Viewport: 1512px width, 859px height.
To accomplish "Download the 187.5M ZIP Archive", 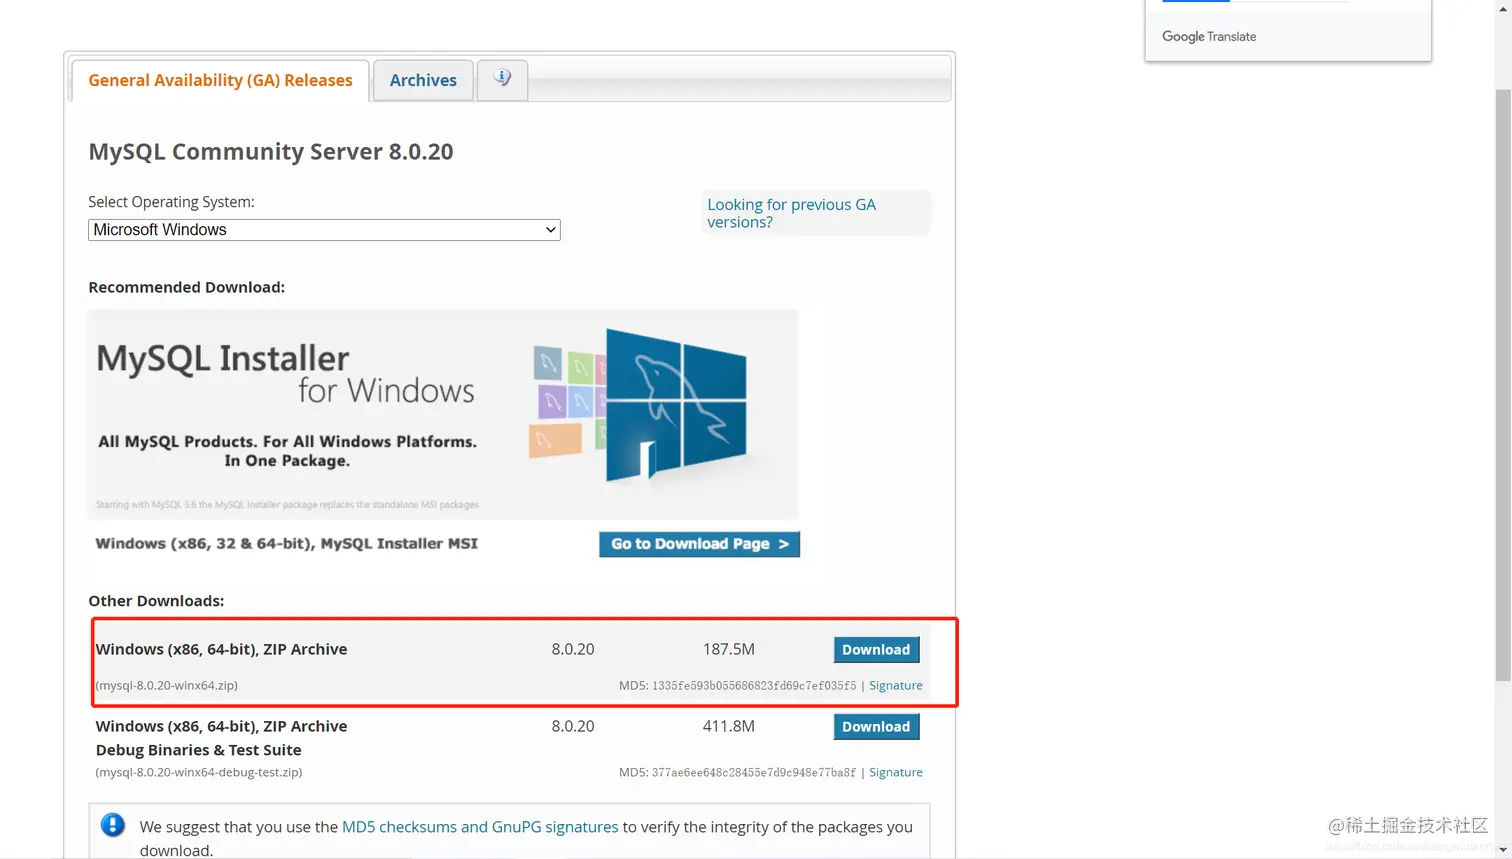I will coord(876,649).
